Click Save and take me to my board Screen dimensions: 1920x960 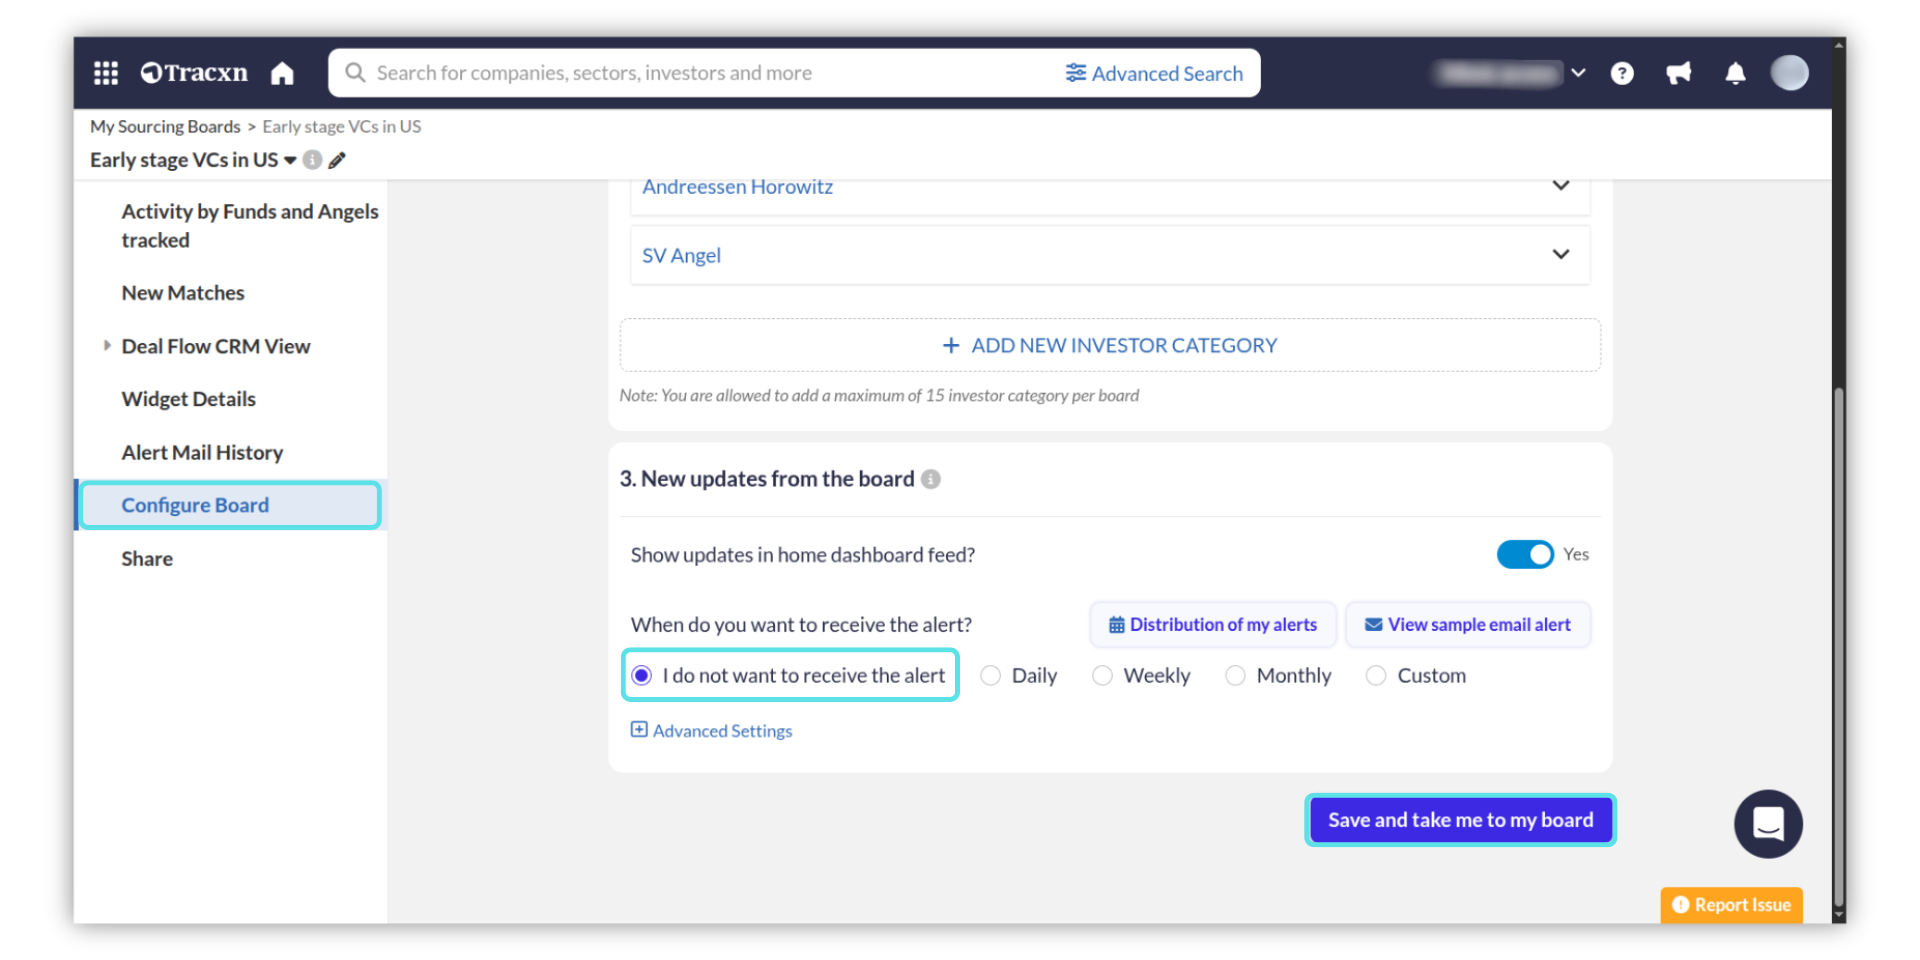[x=1460, y=820]
